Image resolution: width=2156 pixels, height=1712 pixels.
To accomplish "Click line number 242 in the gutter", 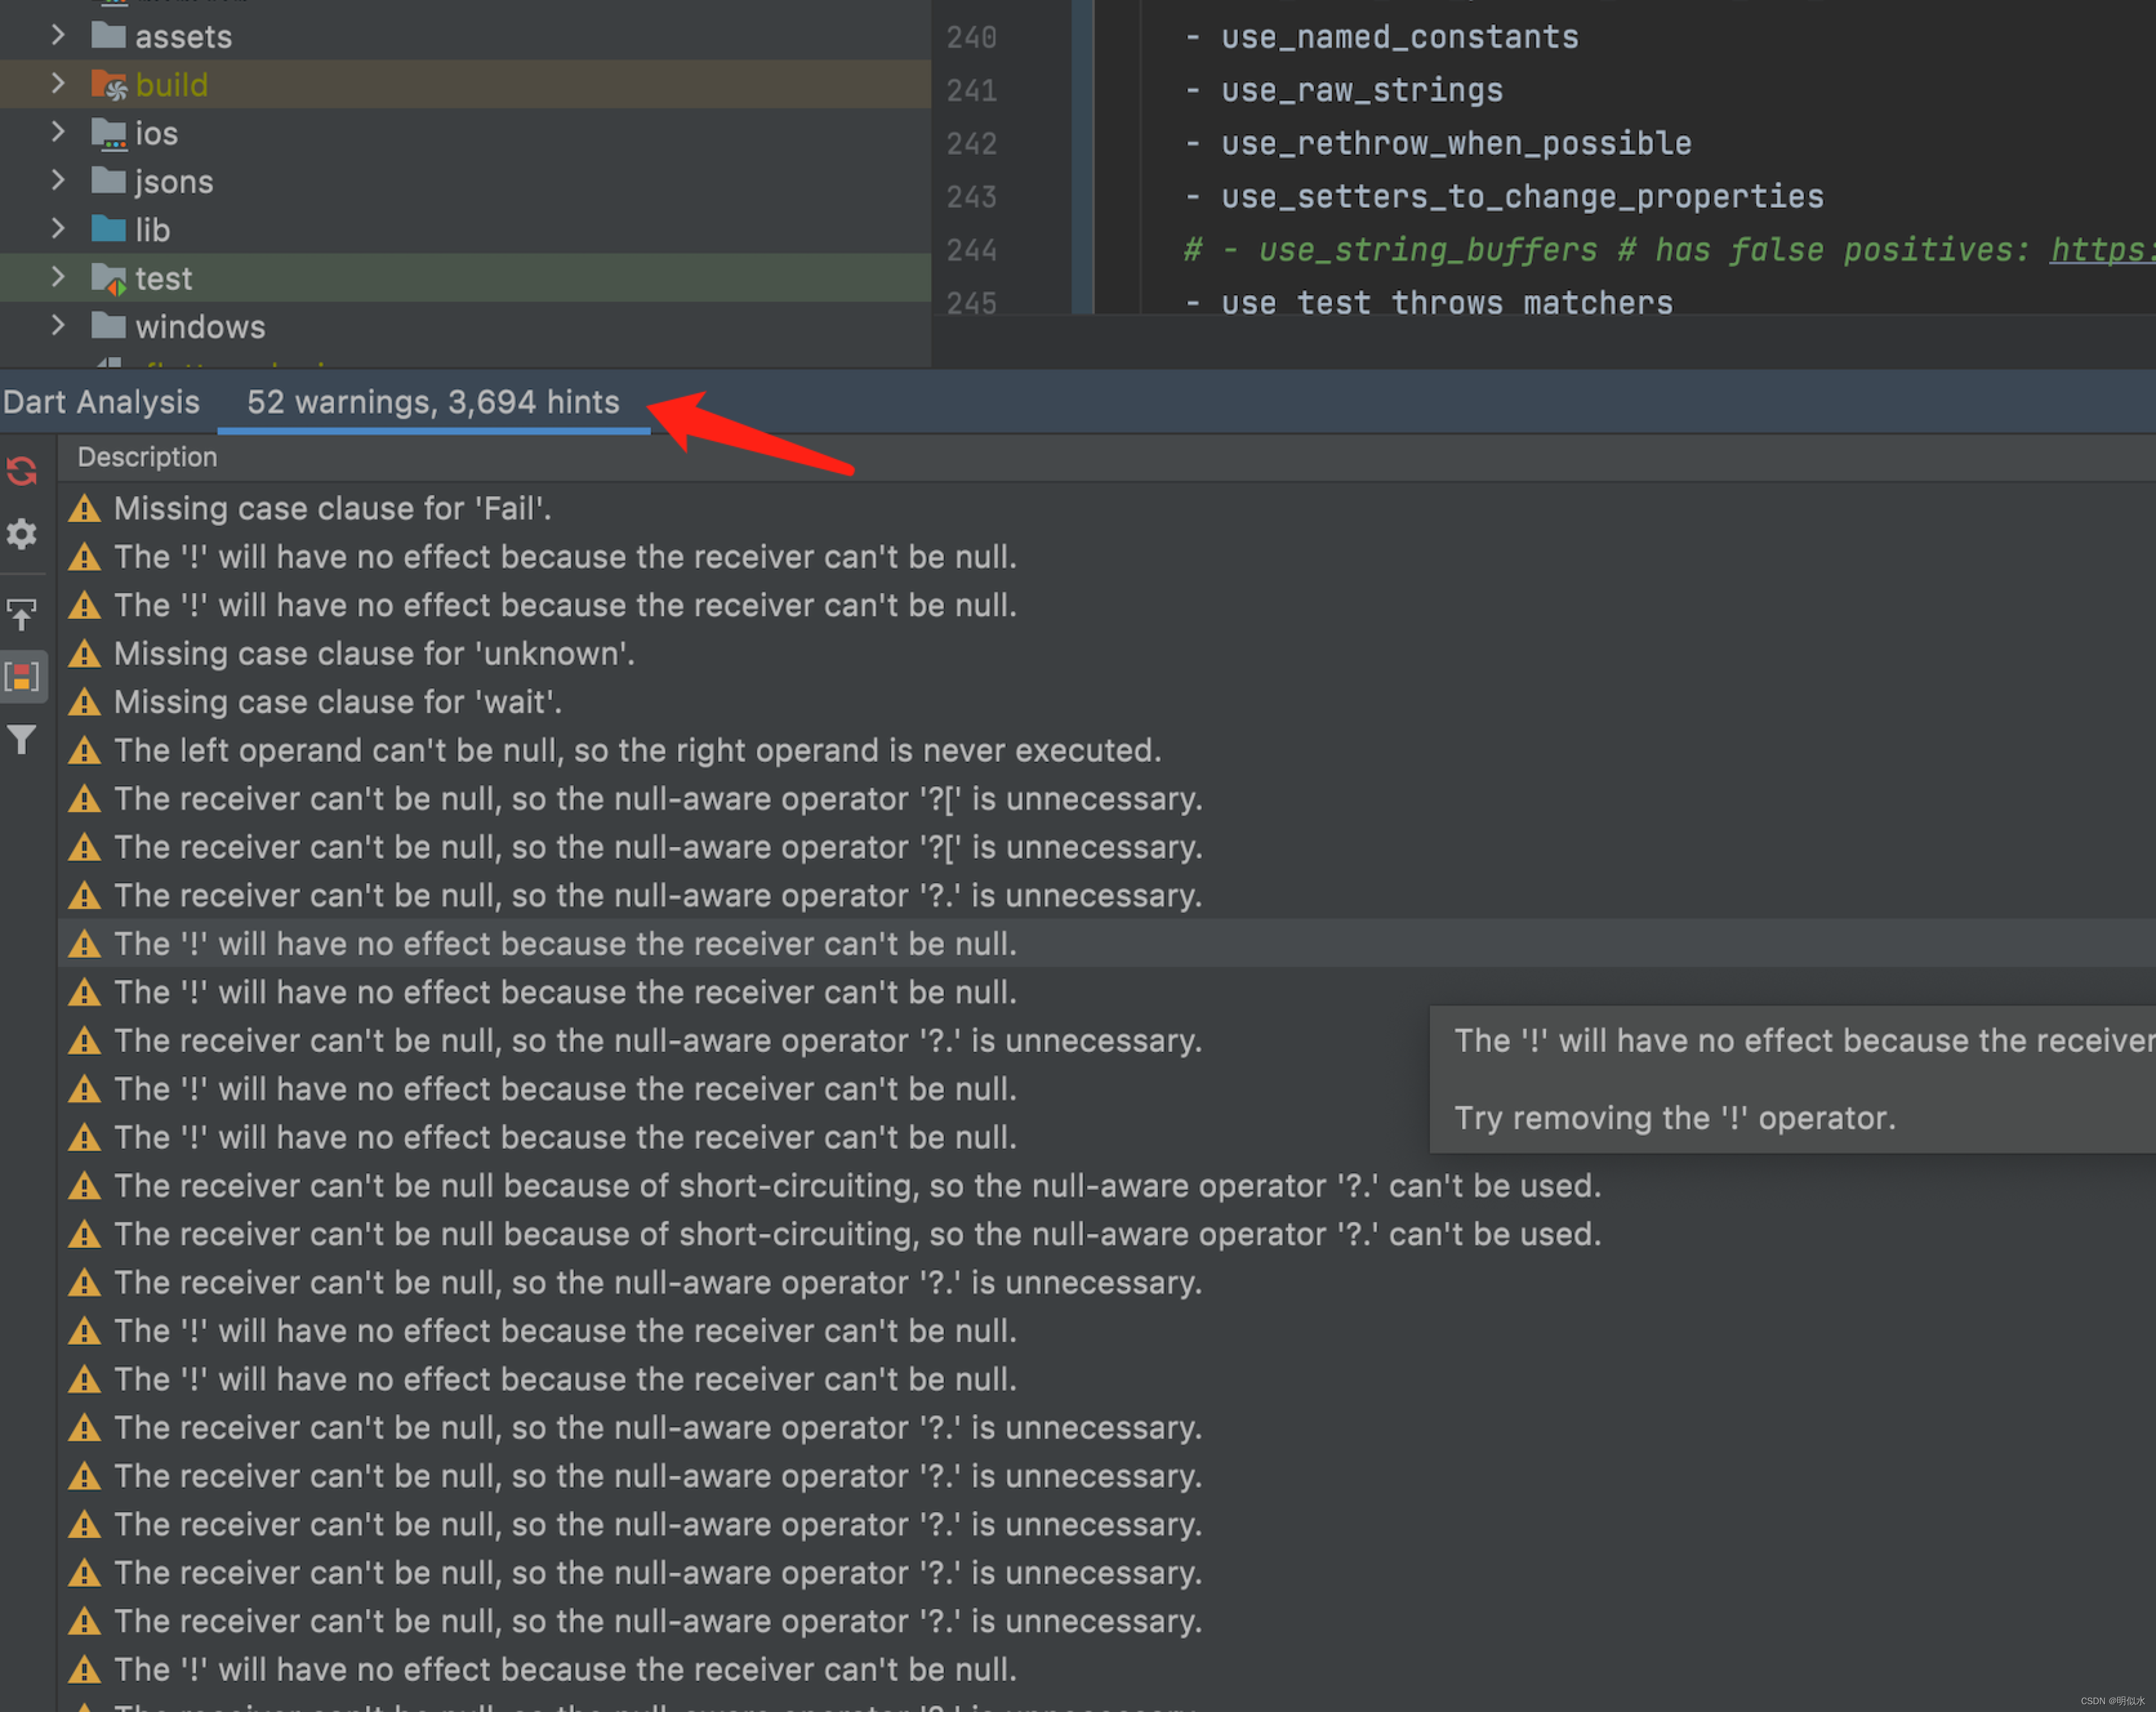I will [971, 144].
